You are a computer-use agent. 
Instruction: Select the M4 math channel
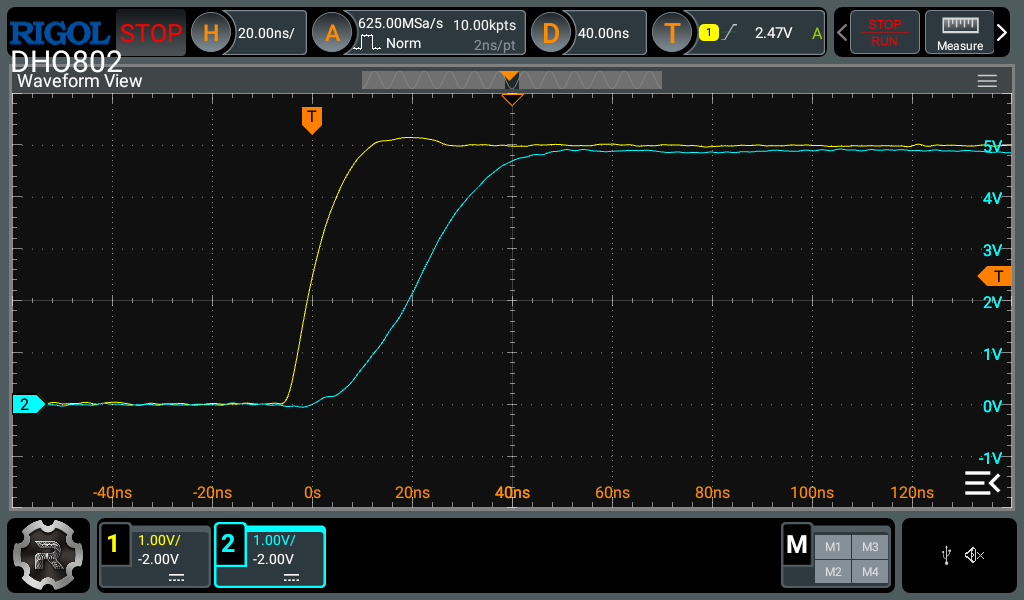[x=869, y=571]
